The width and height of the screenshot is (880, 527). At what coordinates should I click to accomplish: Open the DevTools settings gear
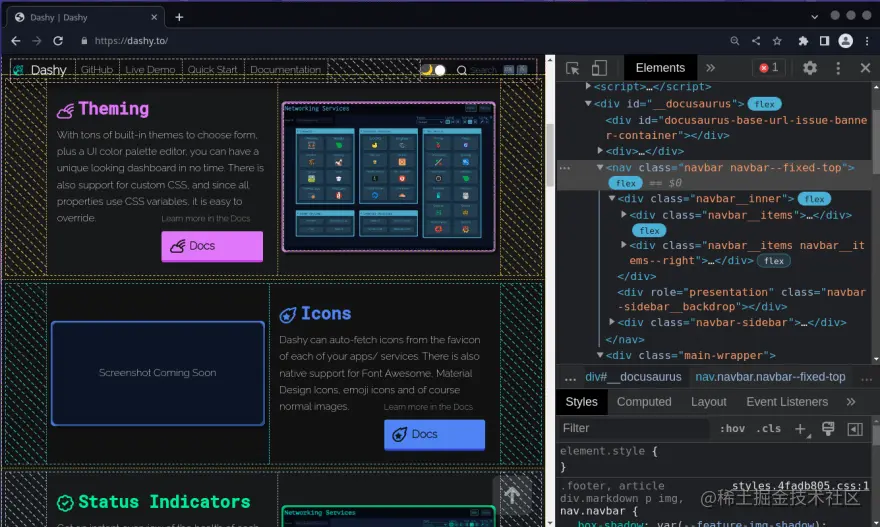click(x=809, y=68)
